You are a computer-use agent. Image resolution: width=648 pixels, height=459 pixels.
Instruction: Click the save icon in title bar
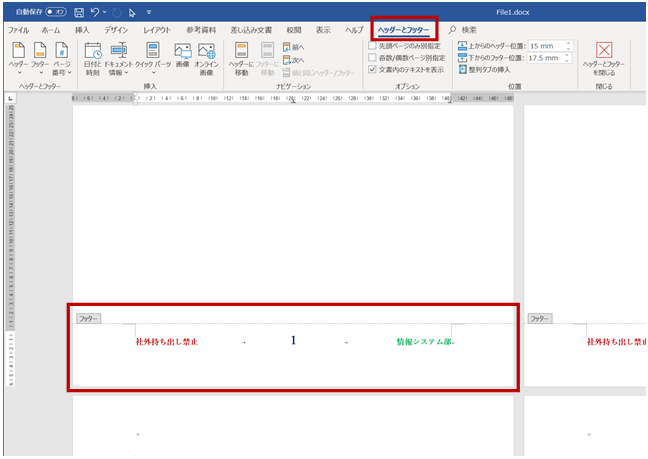point(78,12)
